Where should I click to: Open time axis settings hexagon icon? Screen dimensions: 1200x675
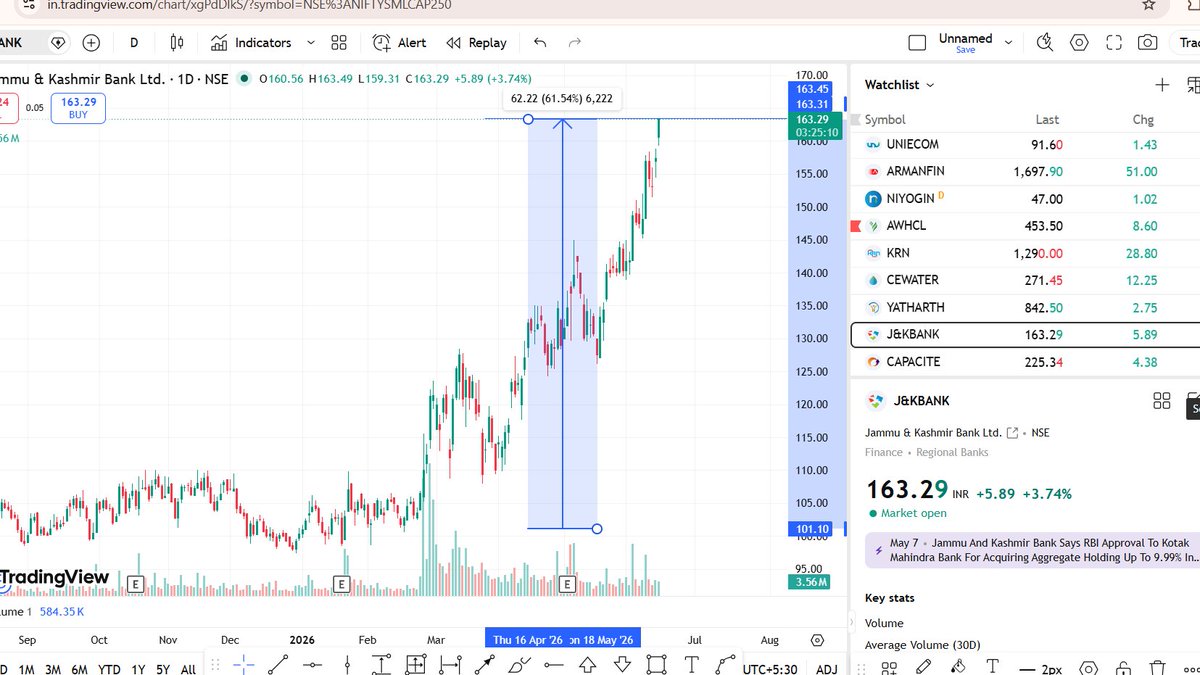818,640
